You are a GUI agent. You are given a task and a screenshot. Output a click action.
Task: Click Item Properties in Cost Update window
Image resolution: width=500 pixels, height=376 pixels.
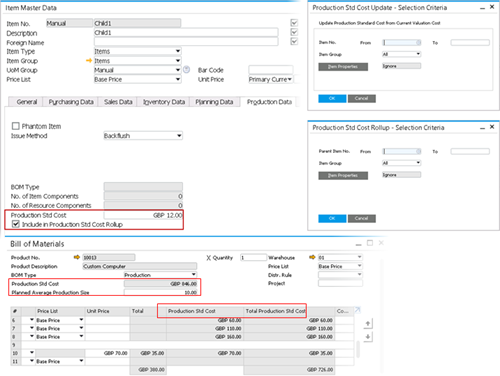(343, 67)
